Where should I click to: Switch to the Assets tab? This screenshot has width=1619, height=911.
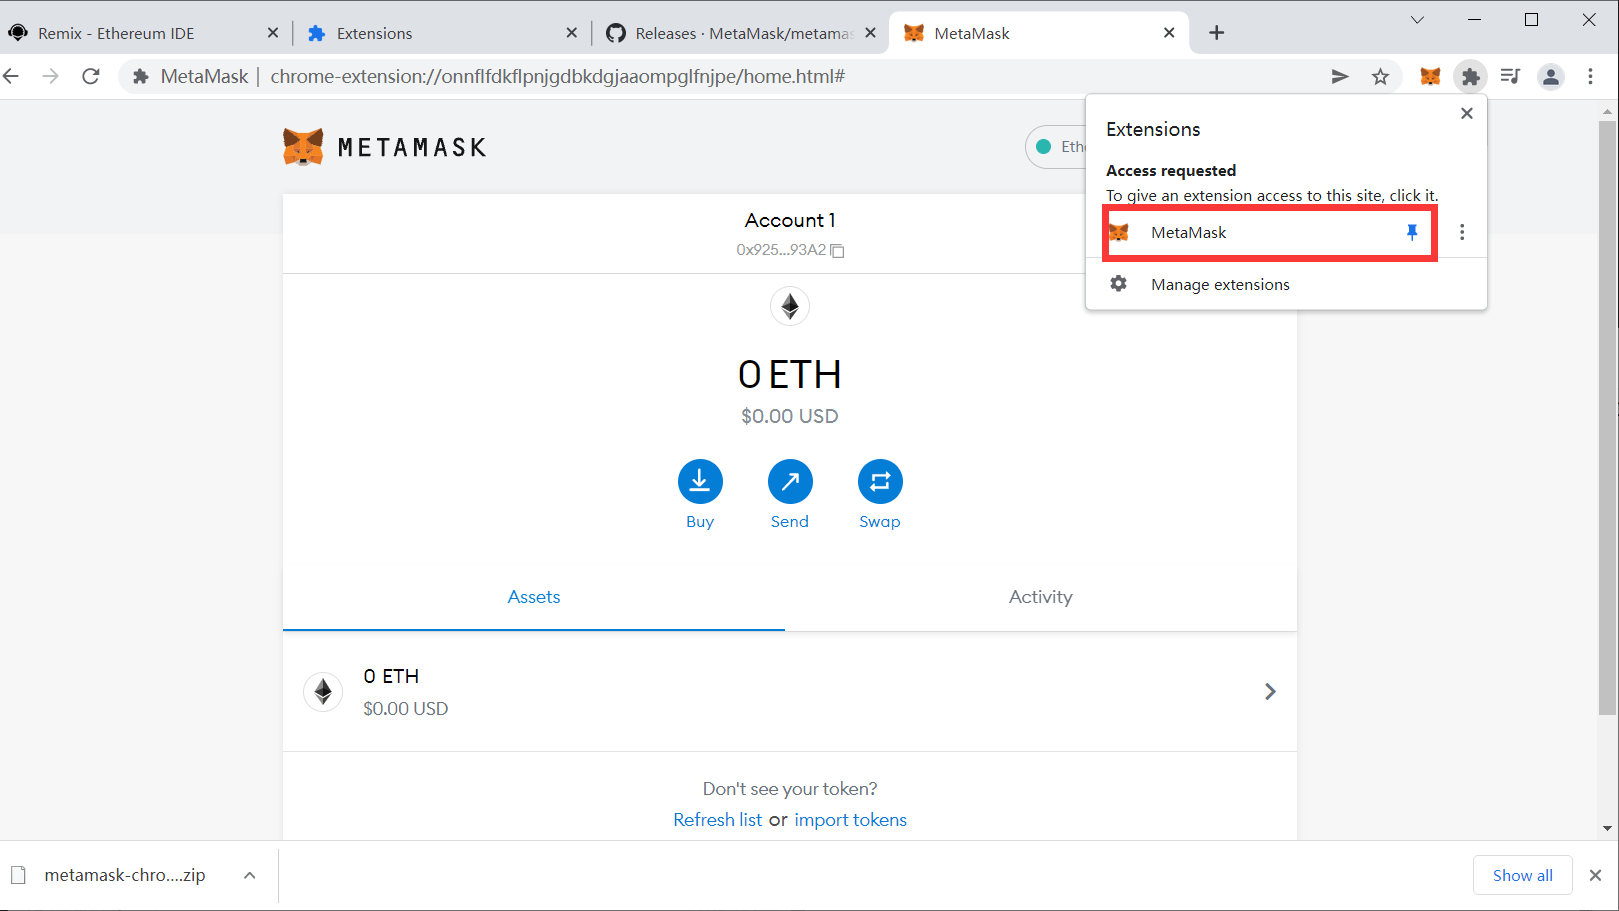[534, 597]
